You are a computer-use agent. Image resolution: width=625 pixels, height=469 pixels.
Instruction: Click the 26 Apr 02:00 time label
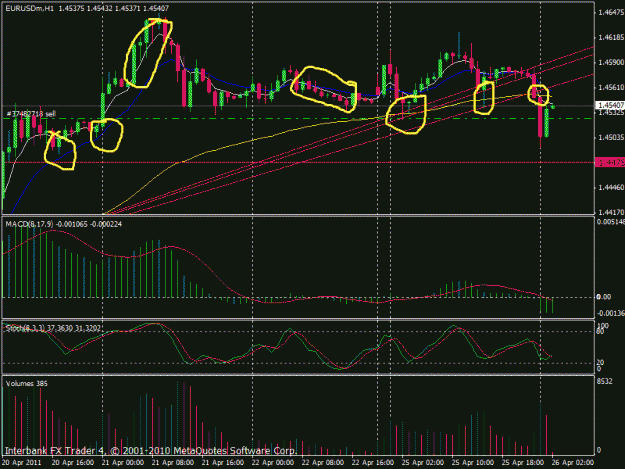572,463
